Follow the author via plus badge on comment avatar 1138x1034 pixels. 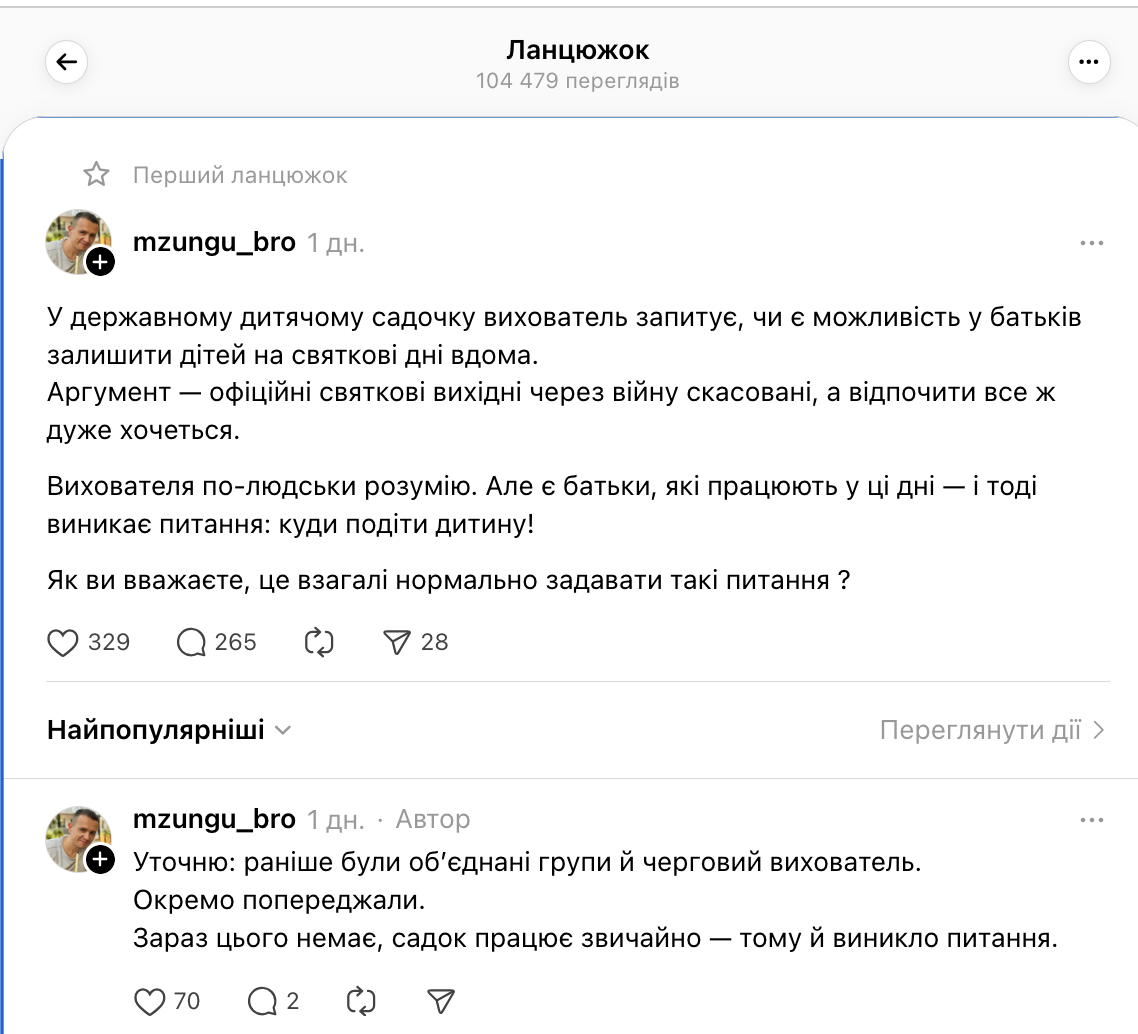tap(101, 862)
